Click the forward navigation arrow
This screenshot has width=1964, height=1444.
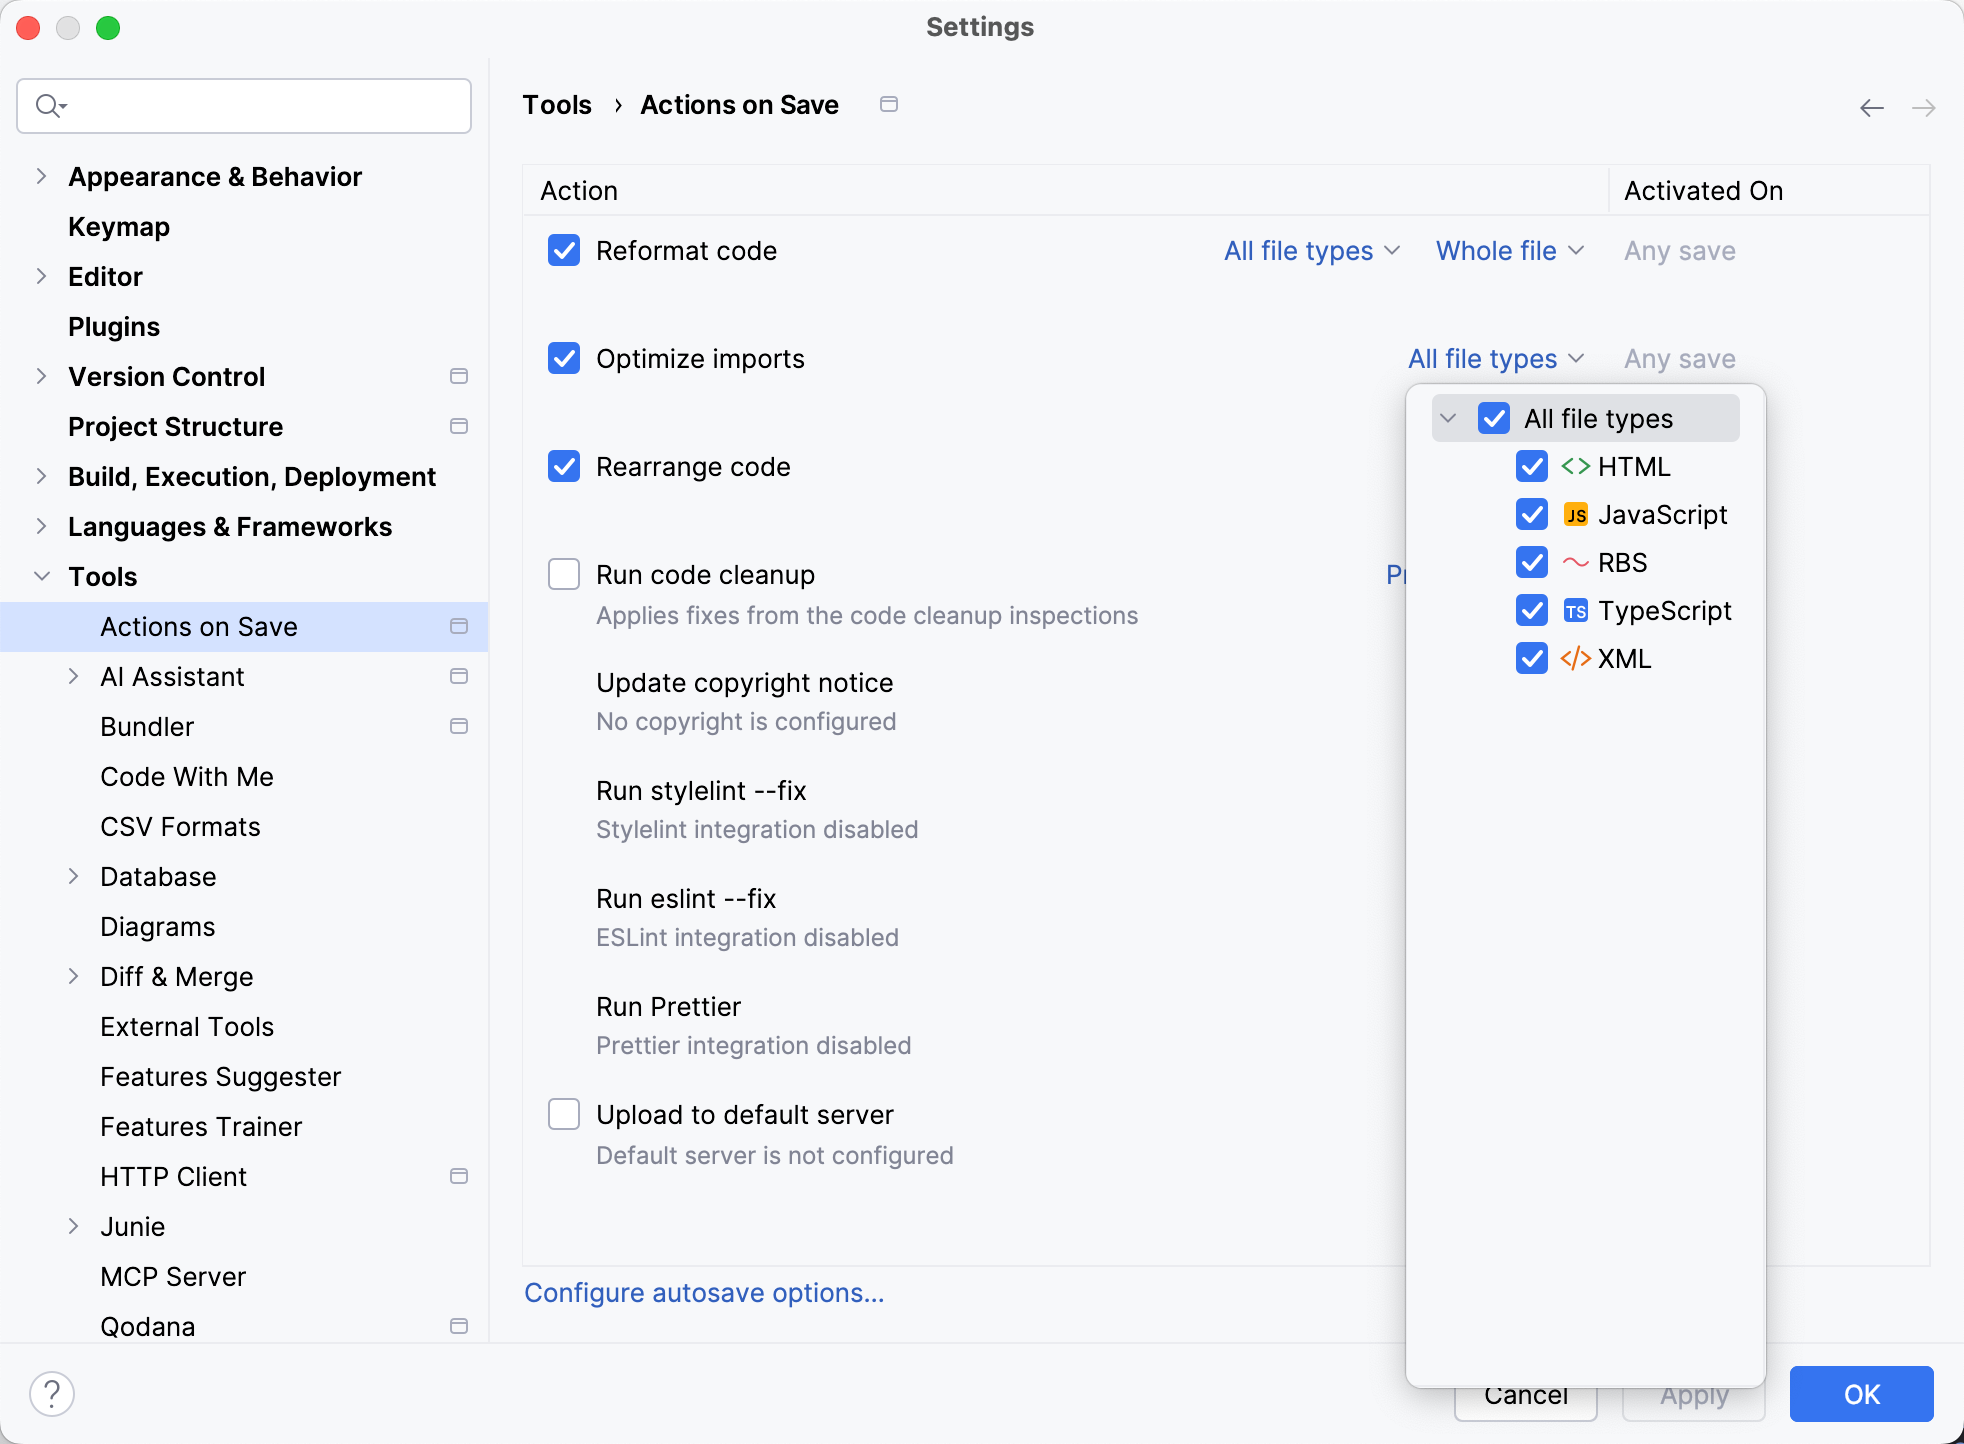[1925, 107]
